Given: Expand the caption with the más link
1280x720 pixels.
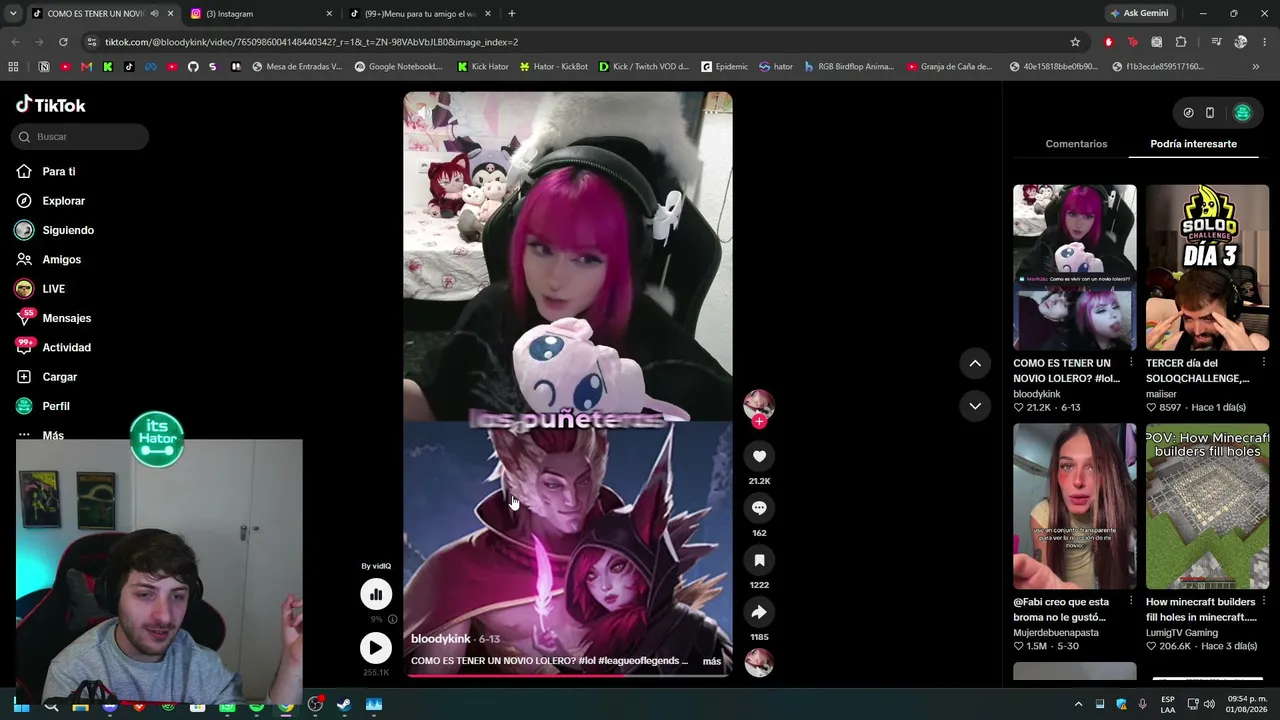Looking at the screenshot, I should [x=712, y=661].
